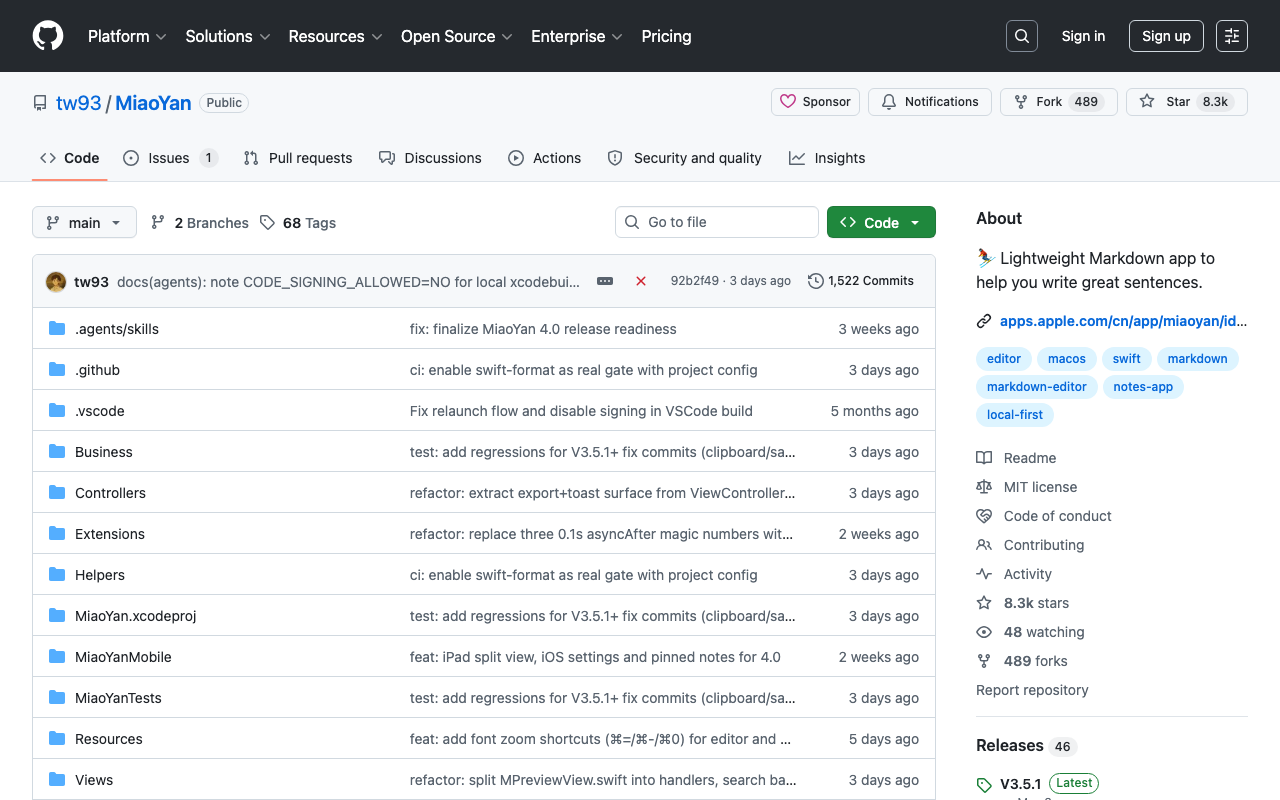
Task: Open the Releases 46 heading link
Action: pos(1024,746)
